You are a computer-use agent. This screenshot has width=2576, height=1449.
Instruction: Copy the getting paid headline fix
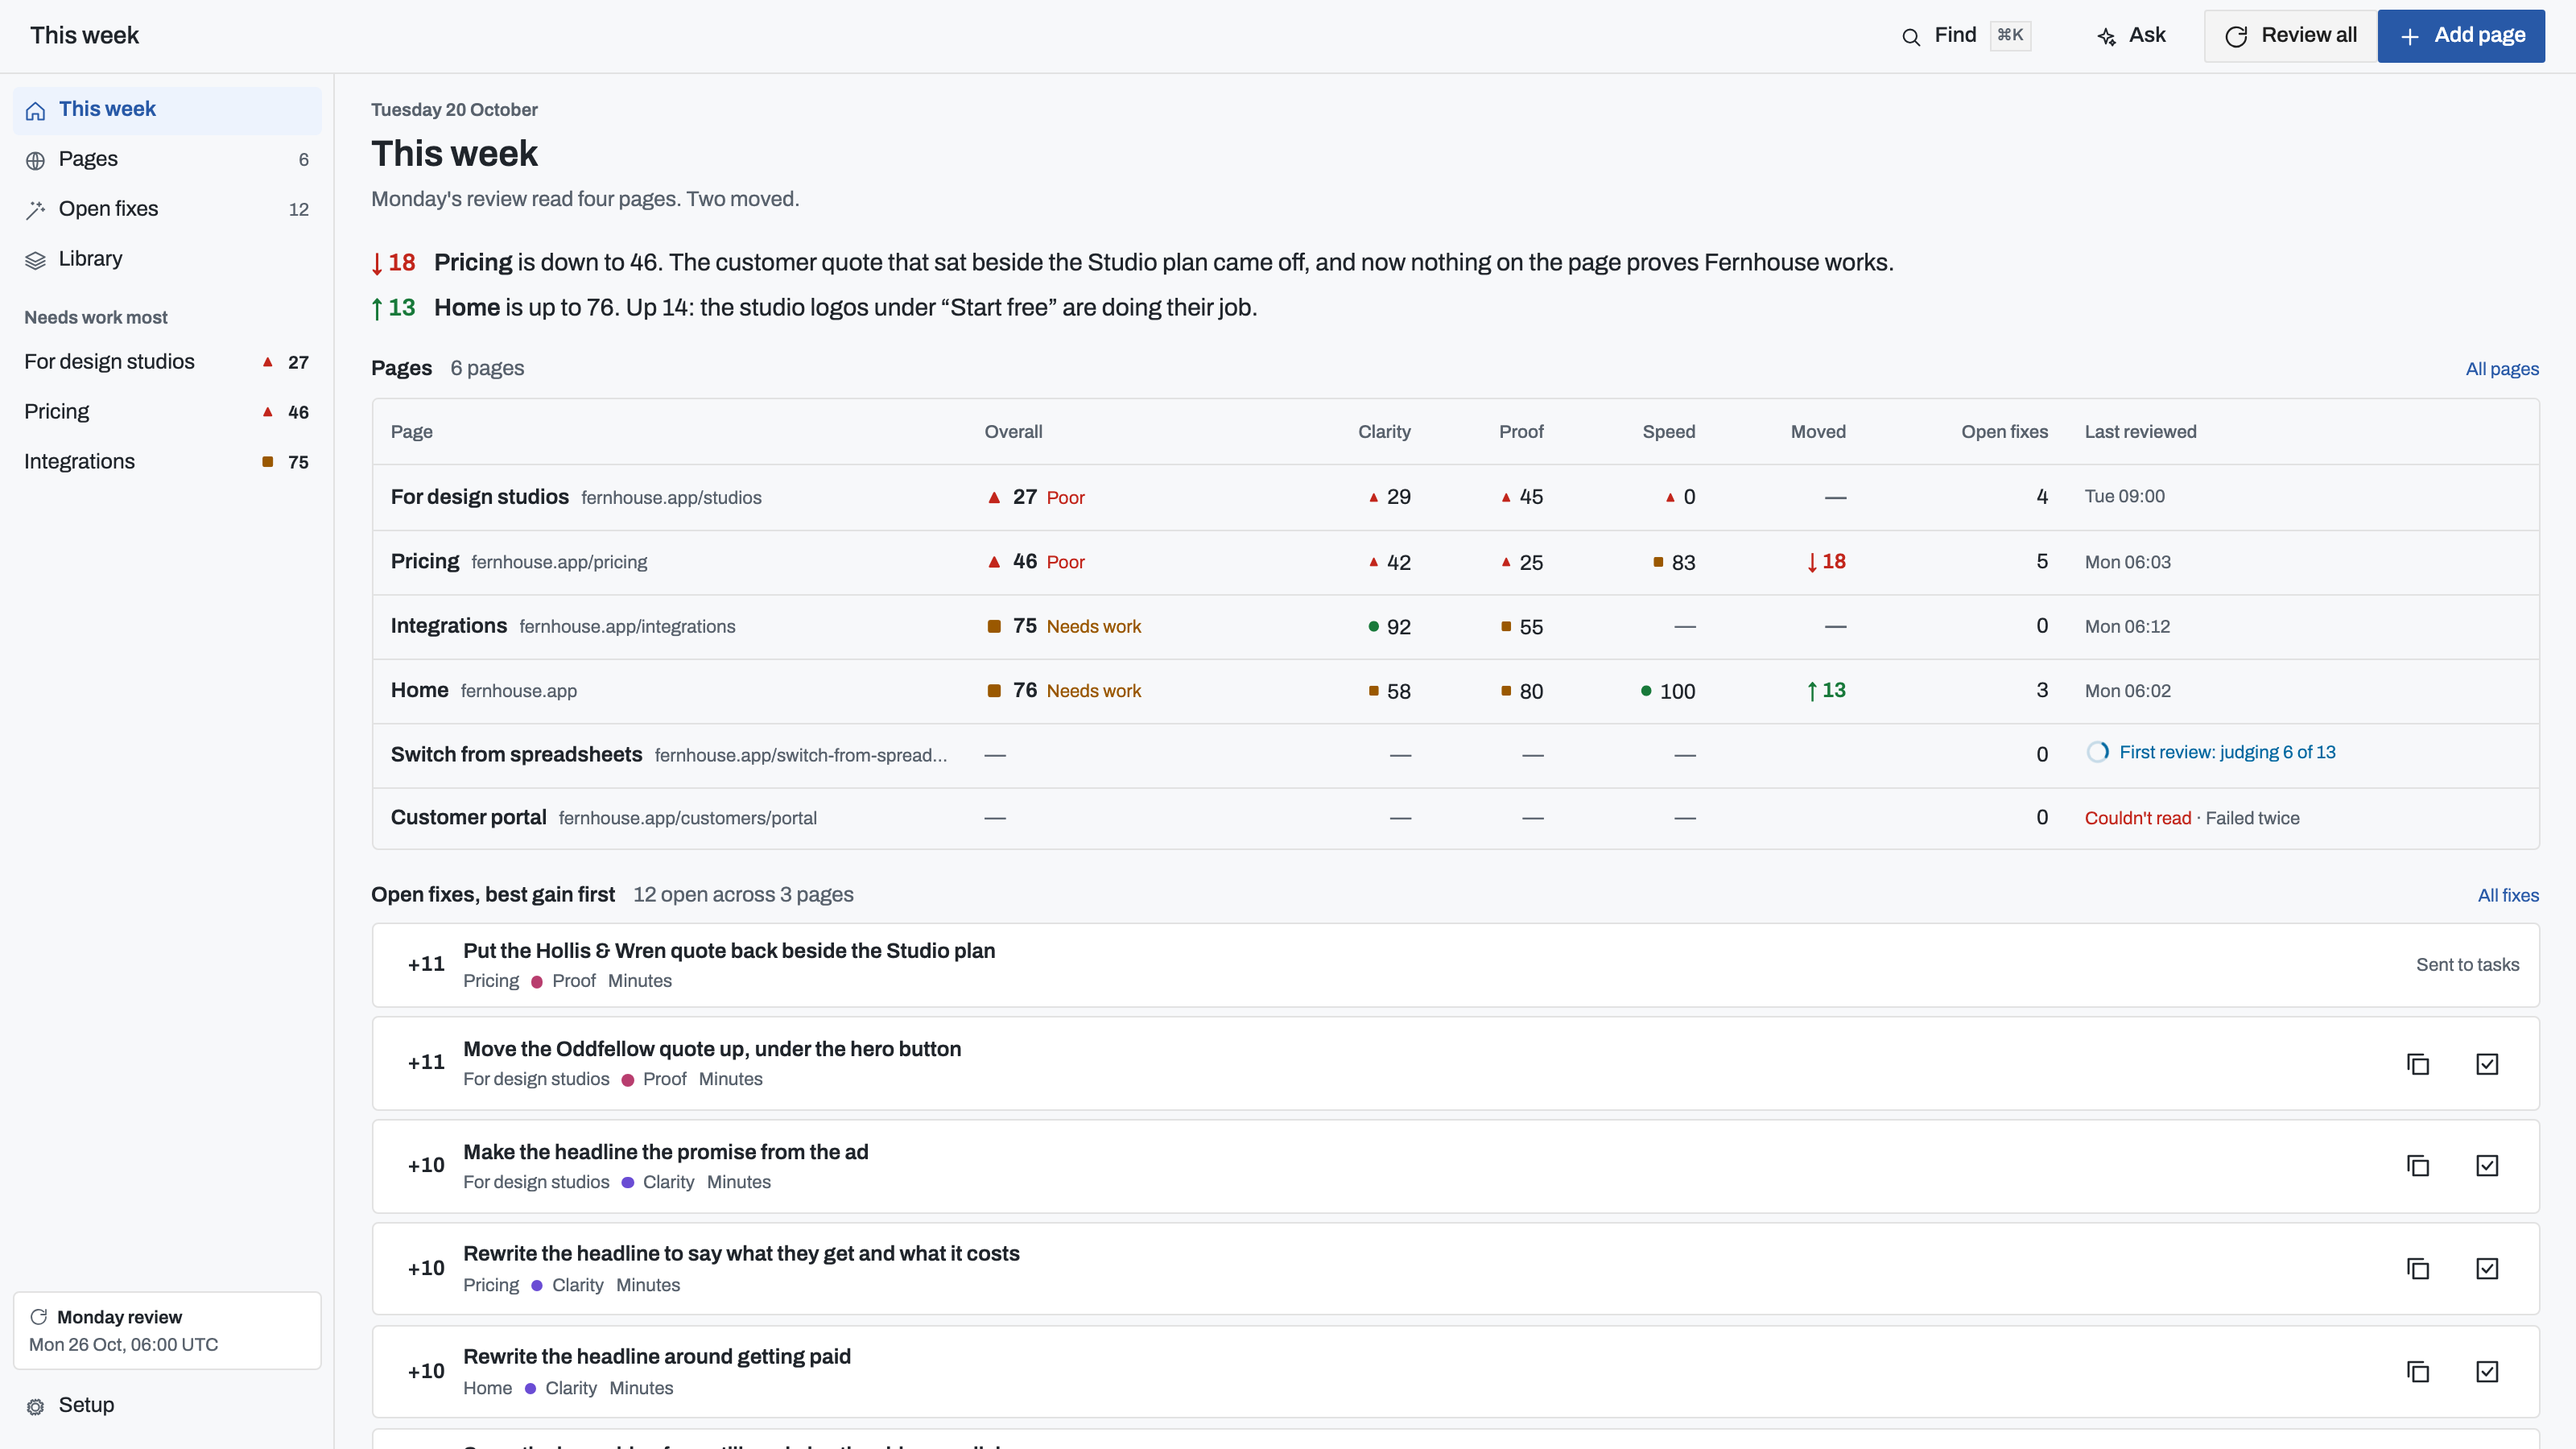click(2418, 1372)
